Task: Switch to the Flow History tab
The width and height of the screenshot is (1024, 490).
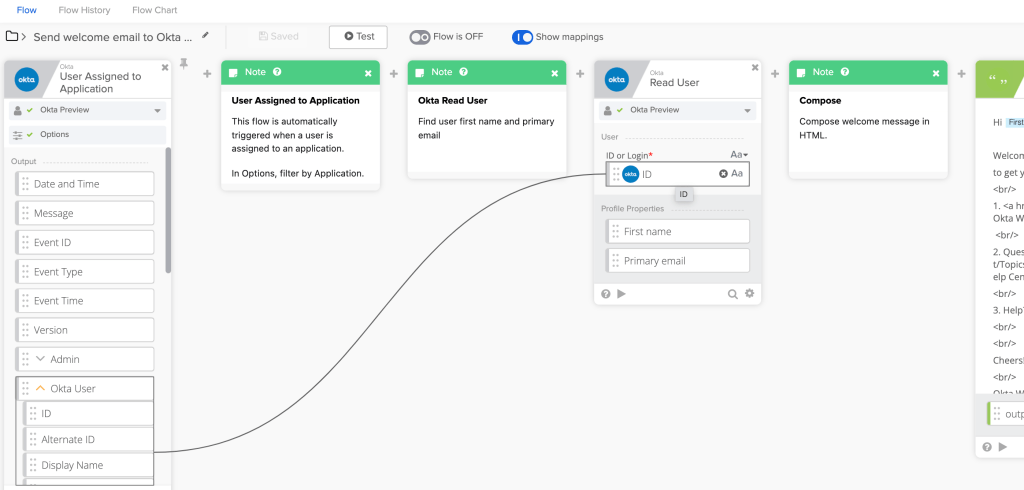Action: [x=84, y=10]
